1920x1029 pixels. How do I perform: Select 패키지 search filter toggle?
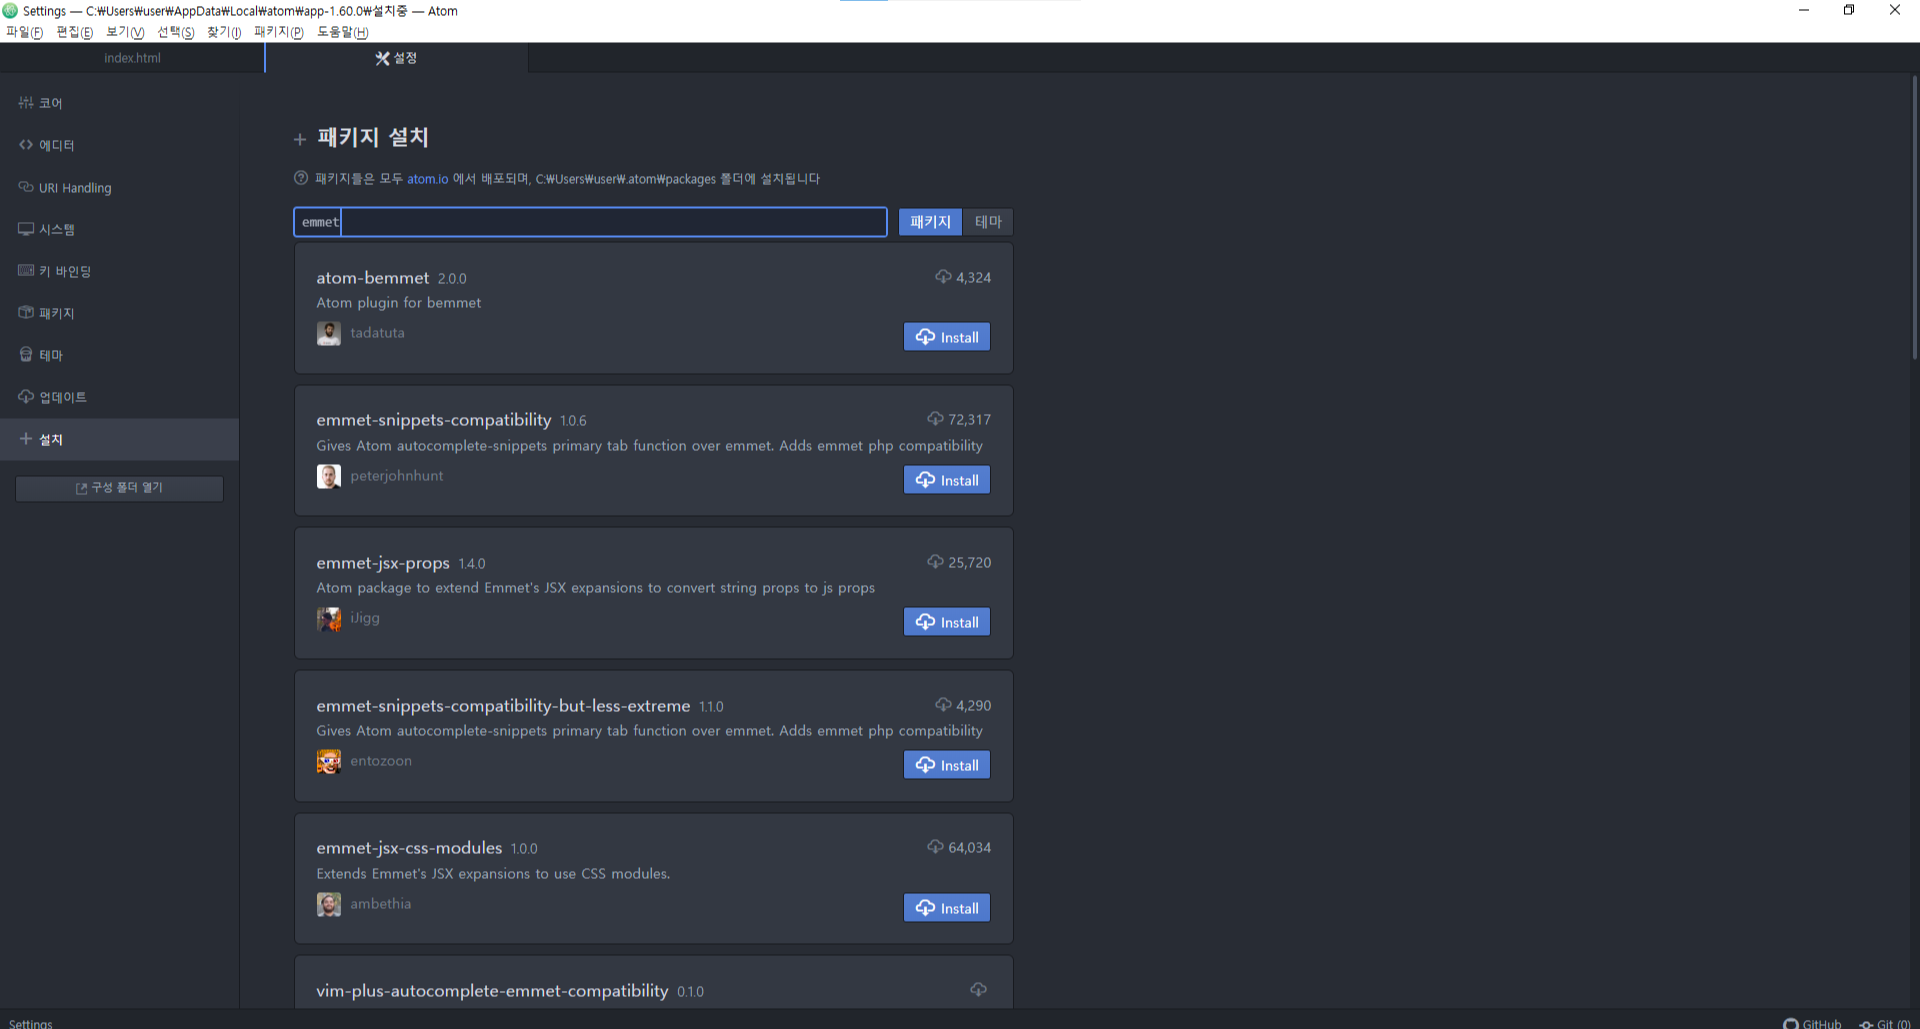click(930, 222)
